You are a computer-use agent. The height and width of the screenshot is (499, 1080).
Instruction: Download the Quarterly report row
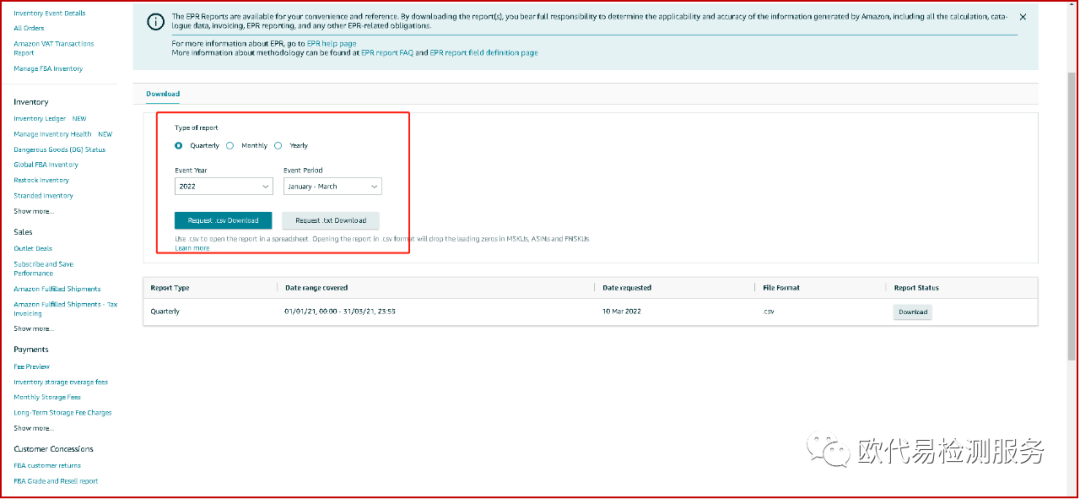(913, 312)
